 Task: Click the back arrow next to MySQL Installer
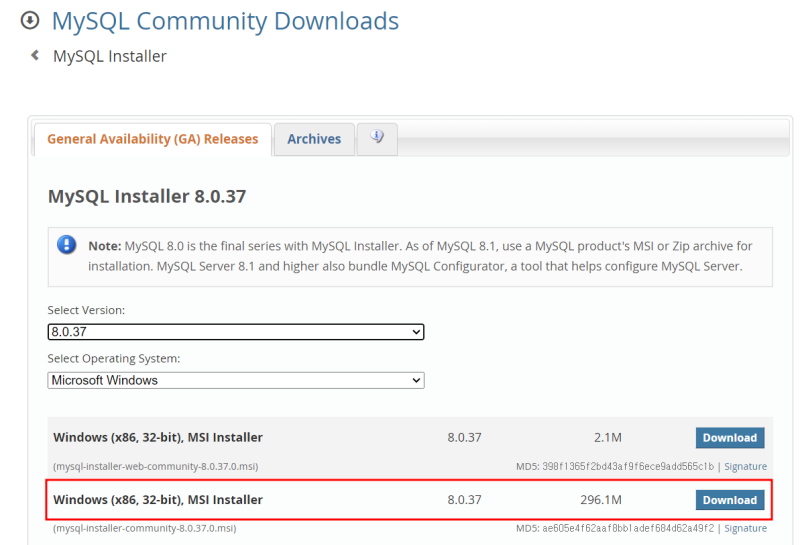tap(35, 55)
